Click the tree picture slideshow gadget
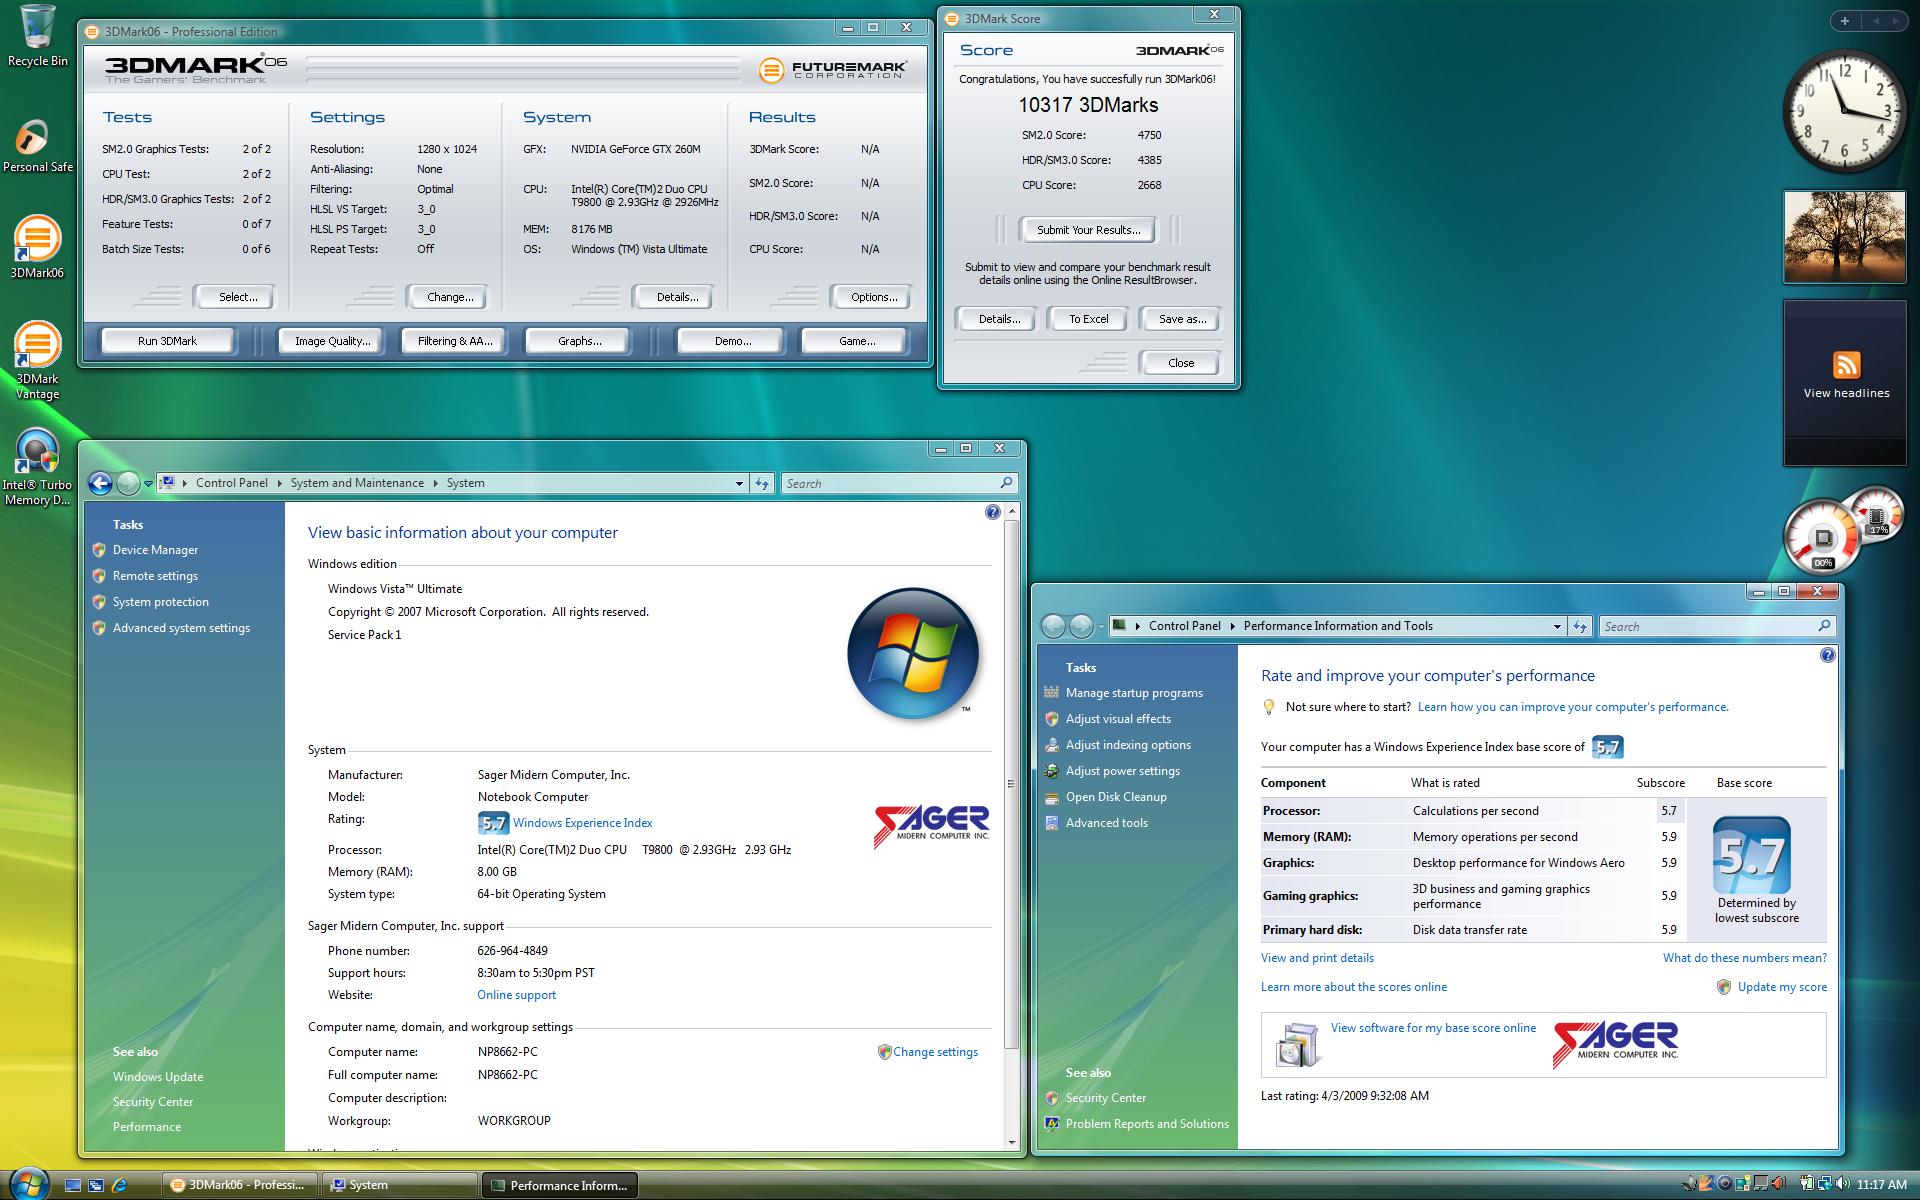This screenshot has height=1200, width=1920. (1844, 237)
